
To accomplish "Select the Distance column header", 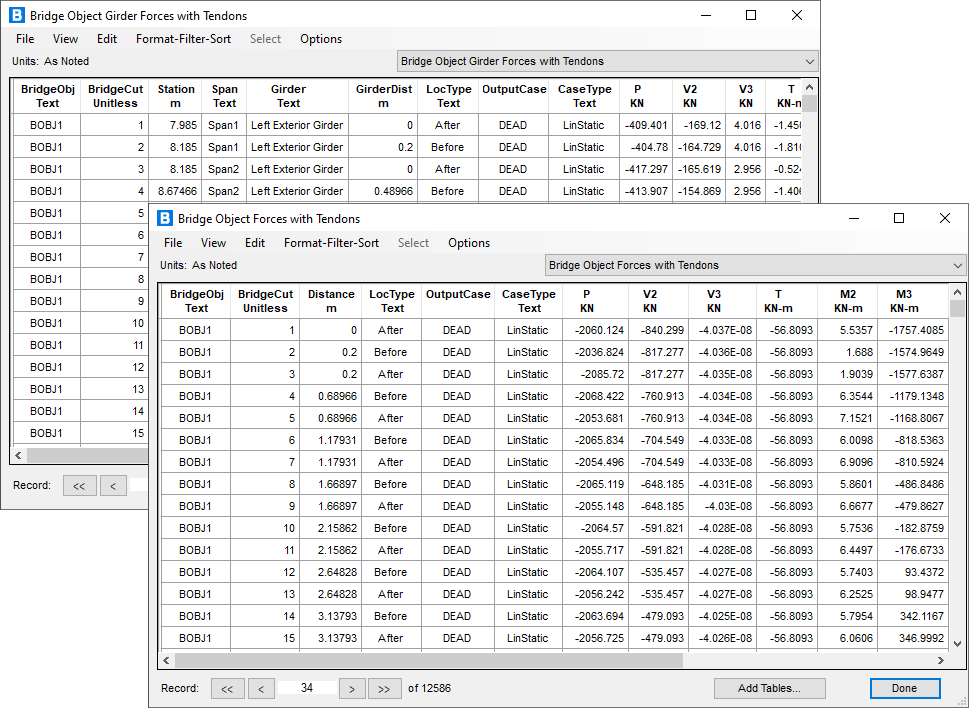I will (331, 301).
